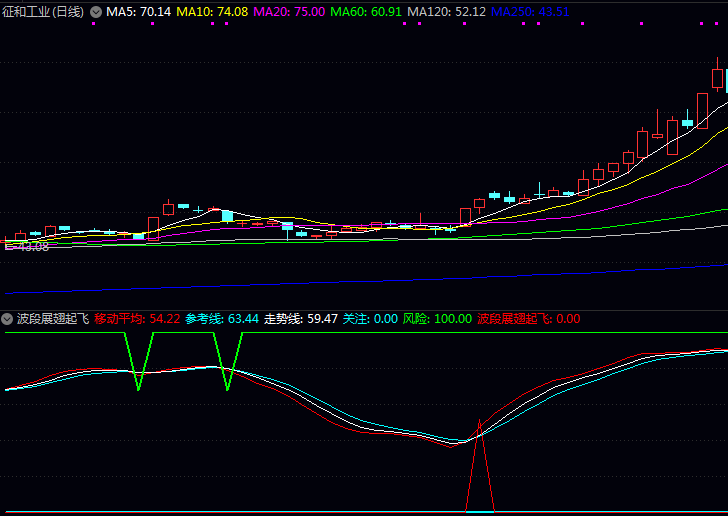Click the green MA60 value label
728x516 pixels.
(x=366, y=12)
